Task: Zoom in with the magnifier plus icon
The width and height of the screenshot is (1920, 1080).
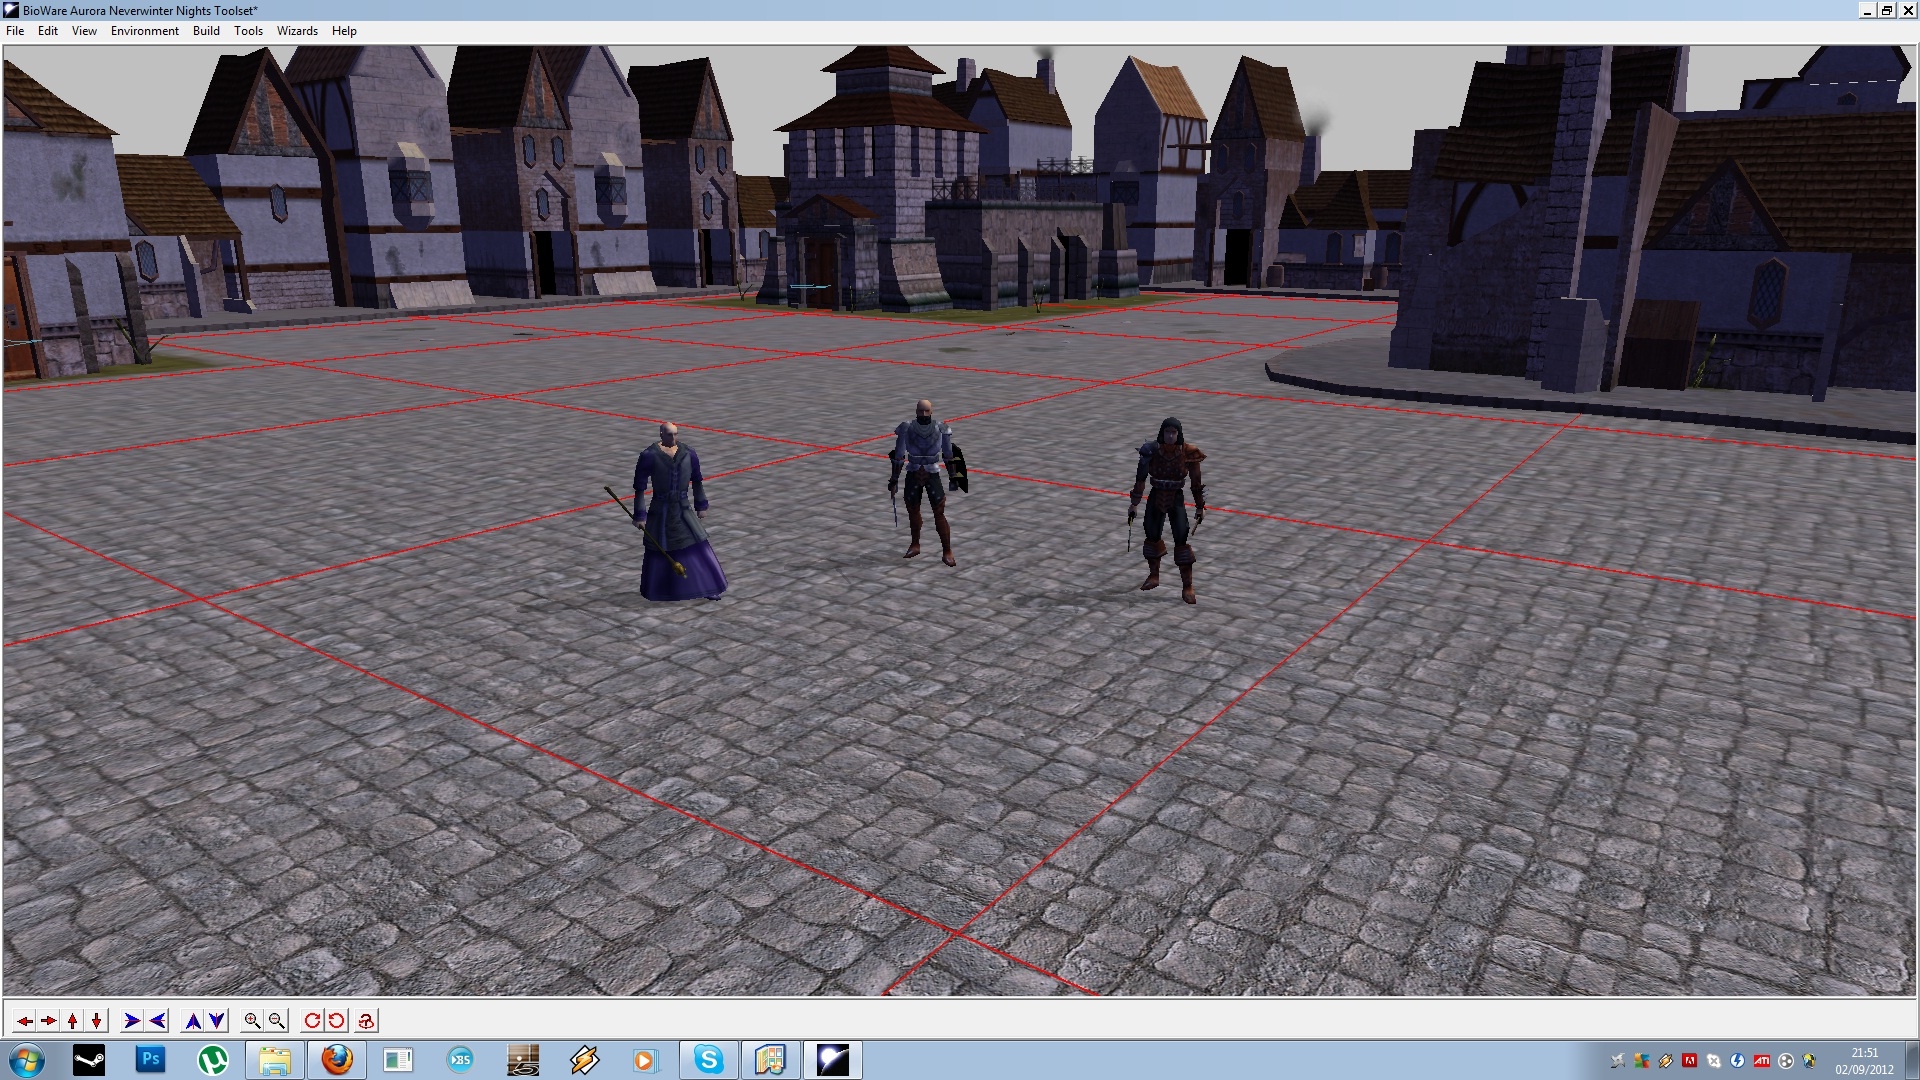Action: (x=252, y=1021)
